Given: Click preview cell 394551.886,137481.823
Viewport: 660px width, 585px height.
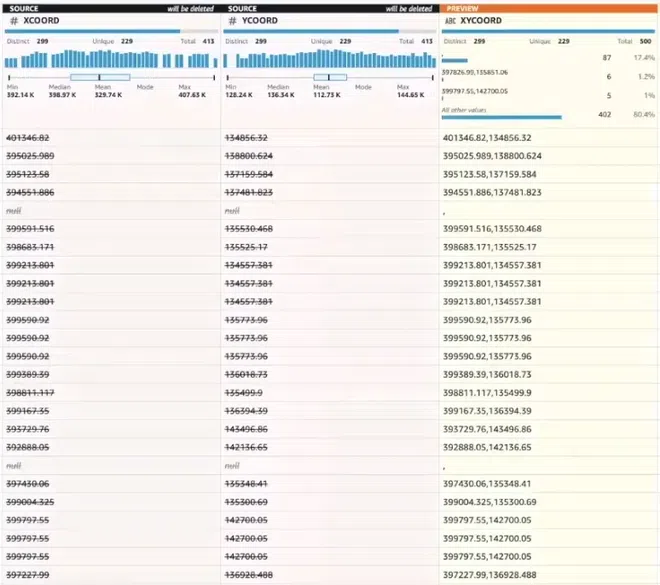Looking at the screenshot, I should [x=492, y=192].
